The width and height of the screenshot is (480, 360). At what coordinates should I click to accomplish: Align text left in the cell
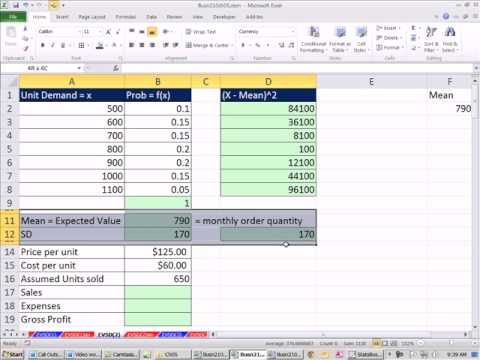pos(132,45)
